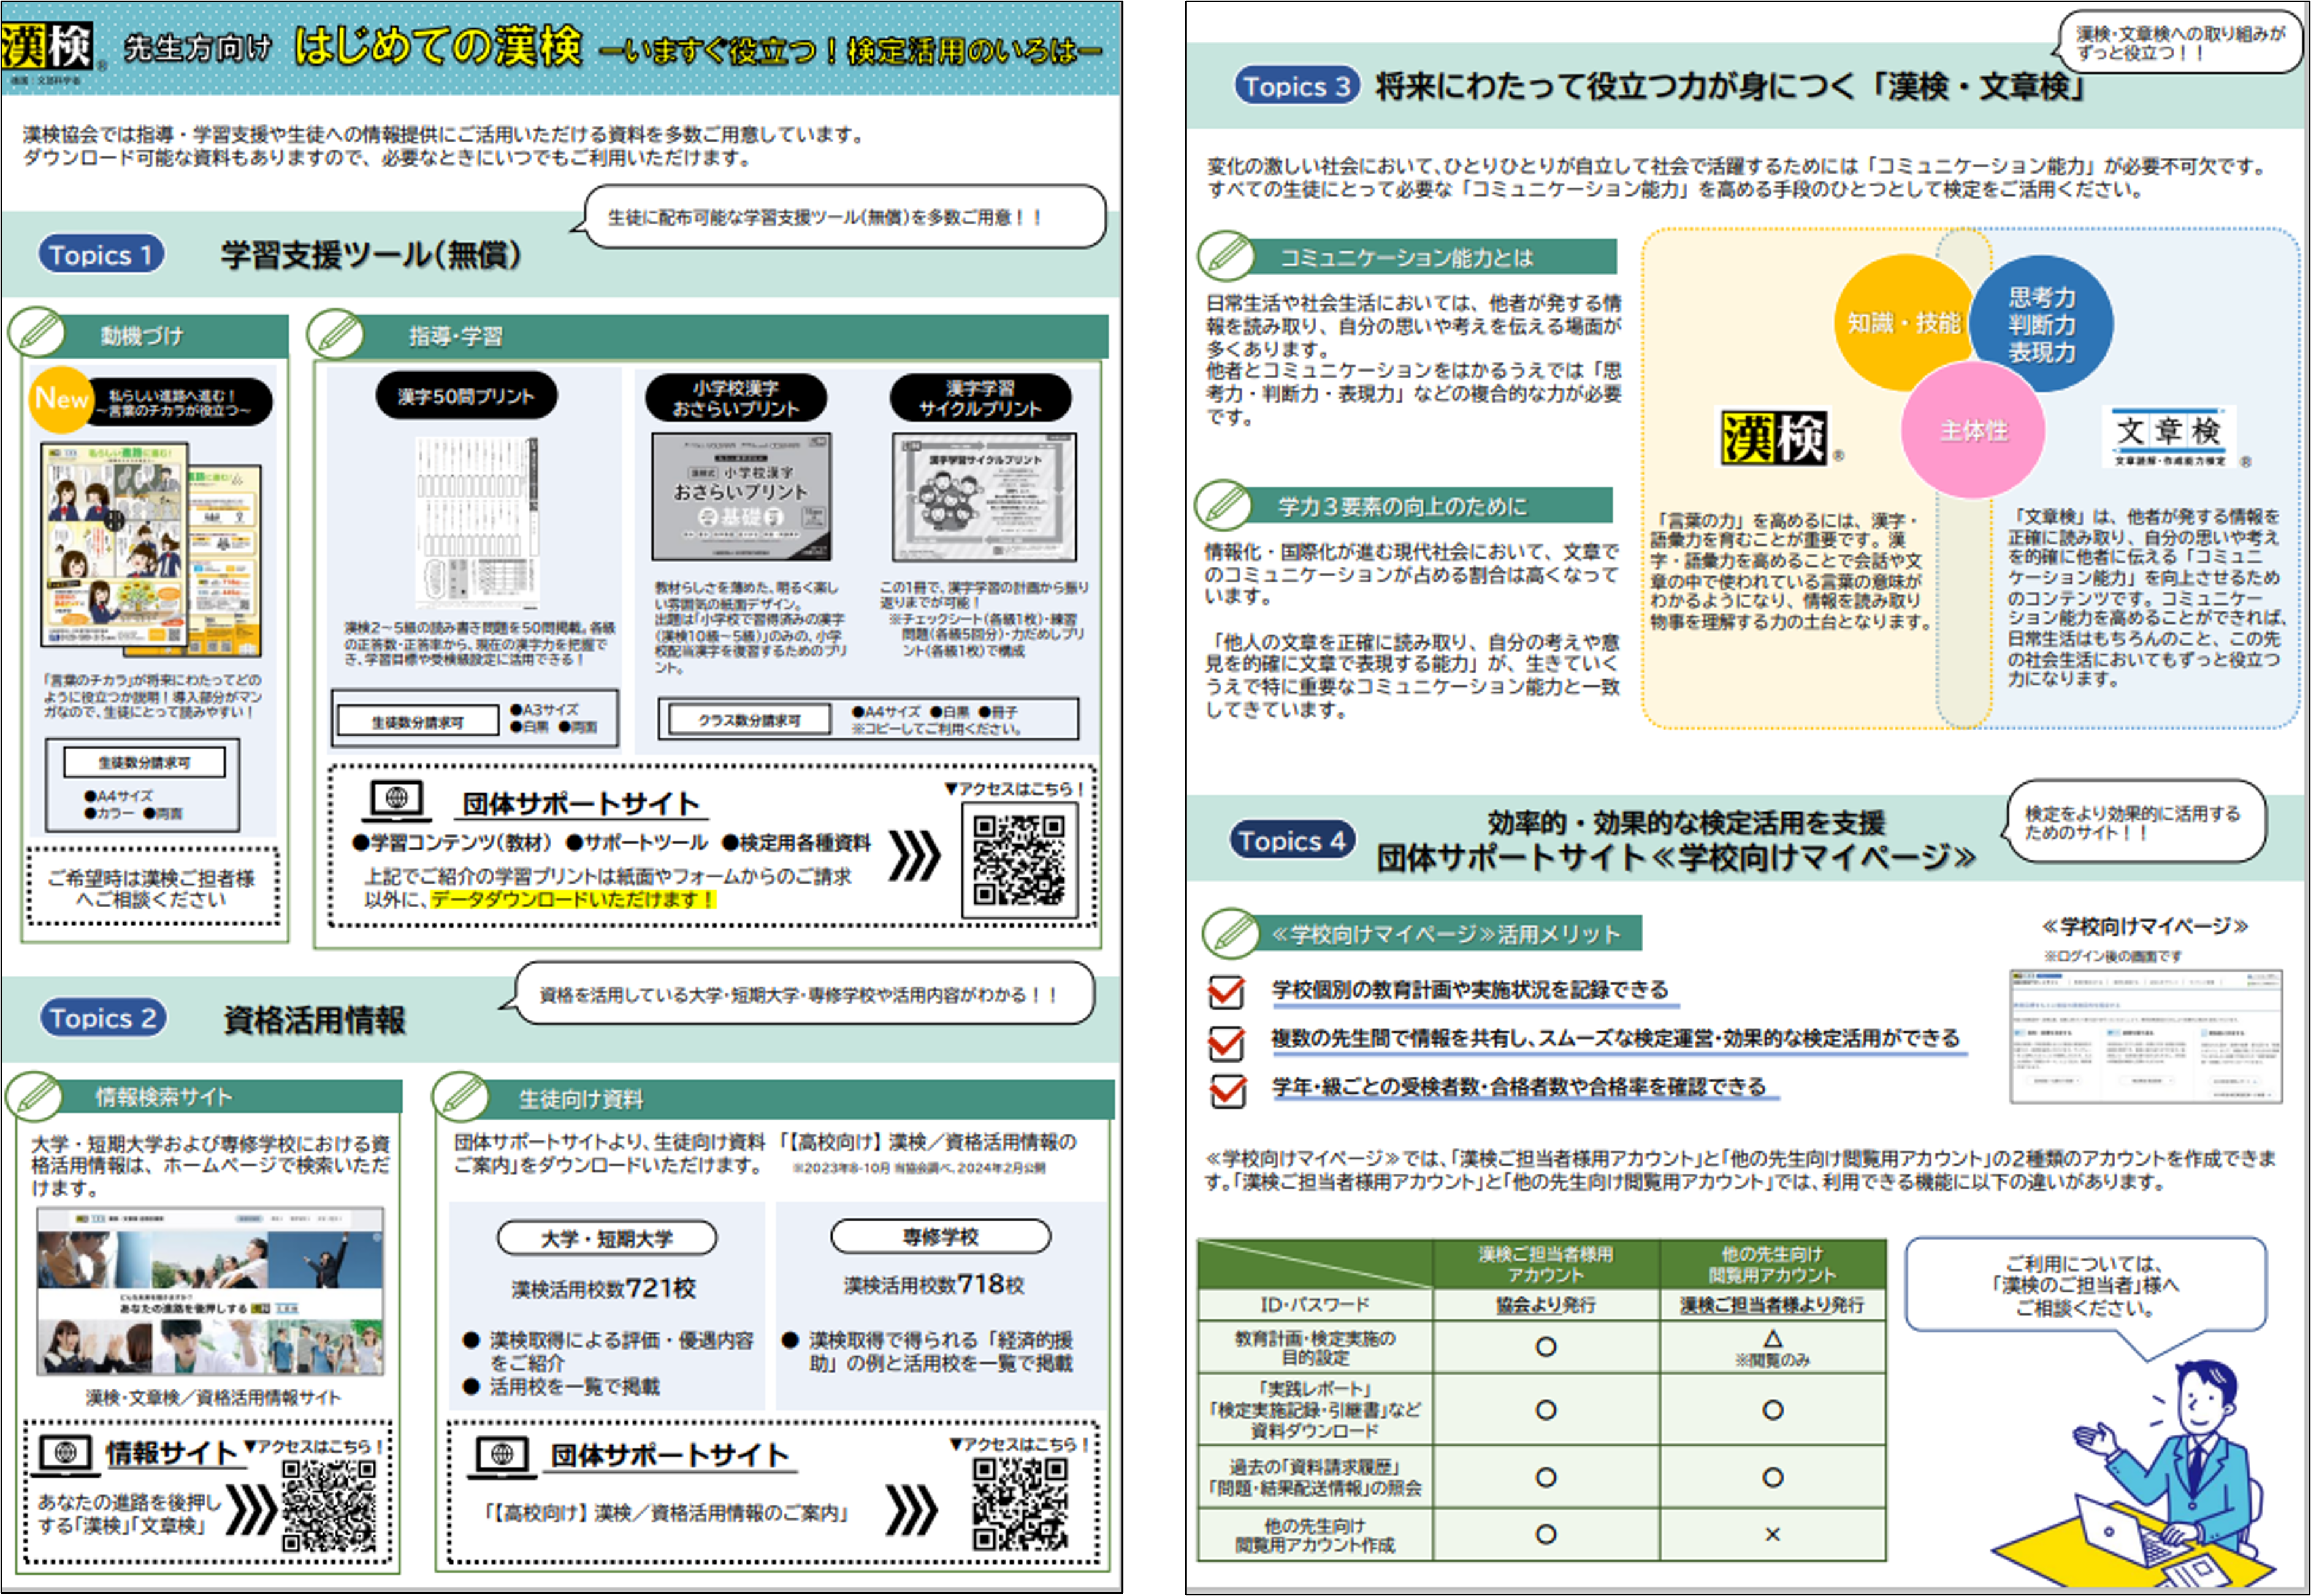This screenshot has width=2311, height=1596.
Task: Click the pencil icon beside 動機づけ
Action: (36, 333)
